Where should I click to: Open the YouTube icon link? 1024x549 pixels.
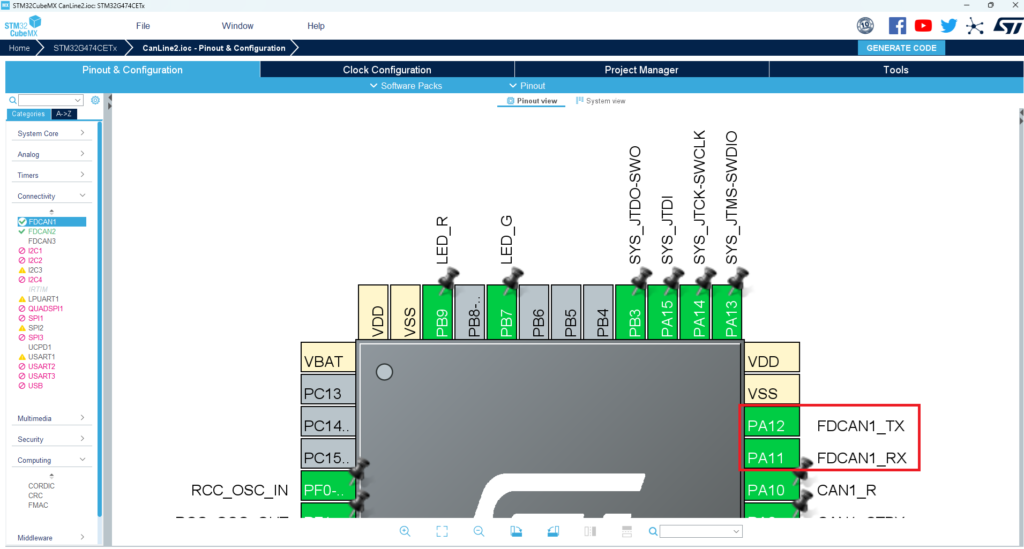[x=923, y=26]
